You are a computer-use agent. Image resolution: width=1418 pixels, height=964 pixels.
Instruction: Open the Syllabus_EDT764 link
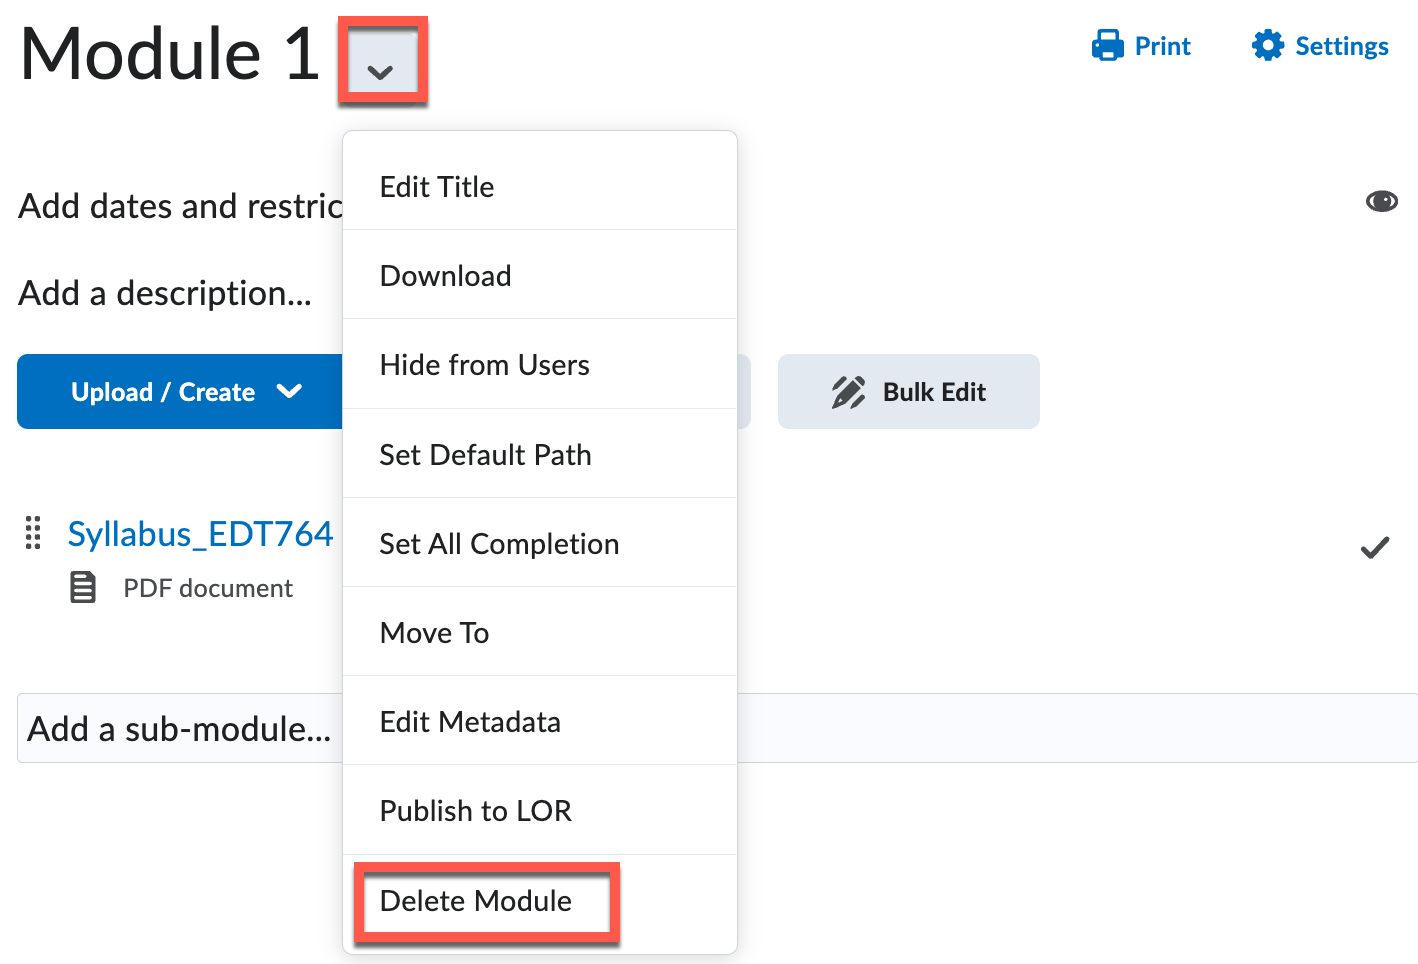pos(200,533)
